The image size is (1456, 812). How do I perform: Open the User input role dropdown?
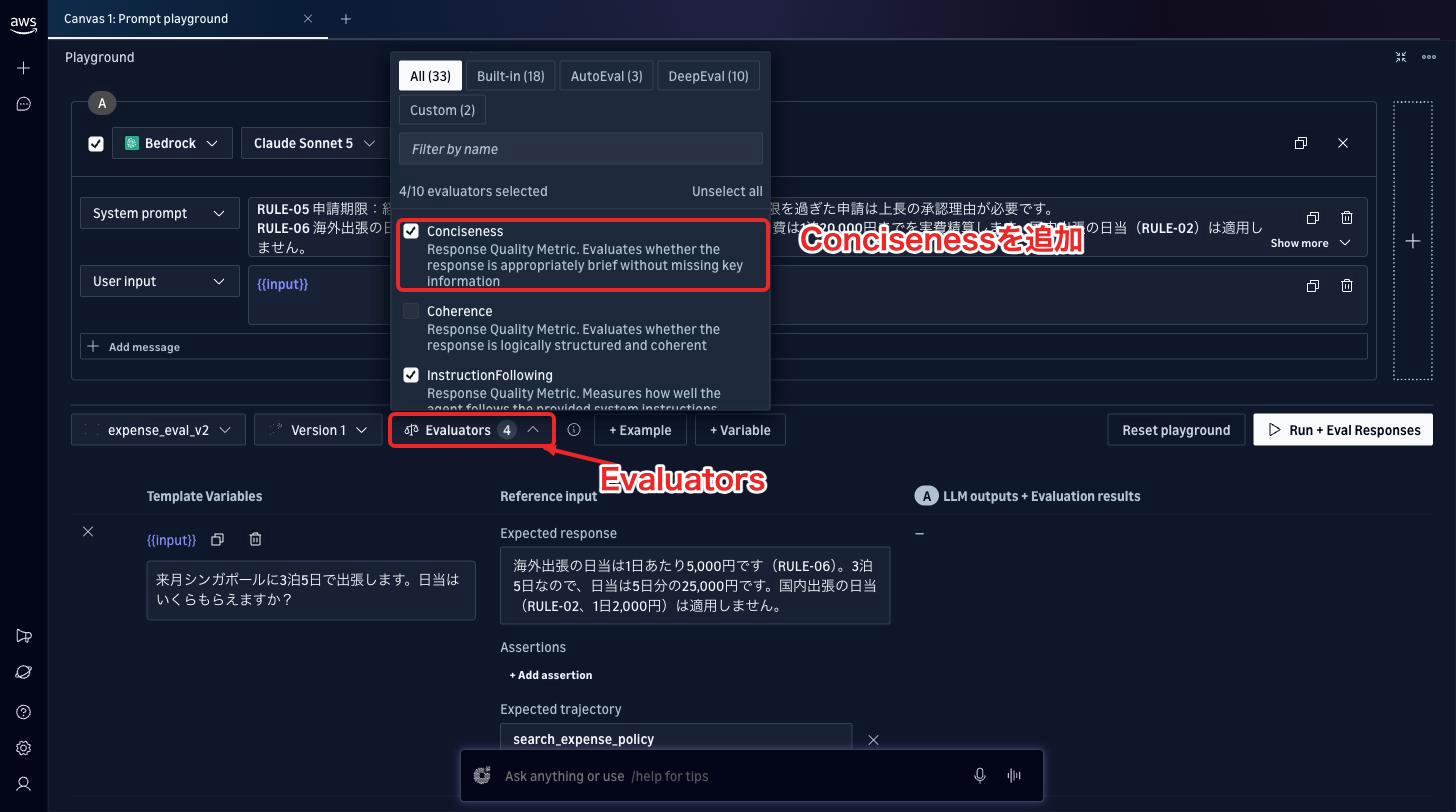[x=159, y=281]
